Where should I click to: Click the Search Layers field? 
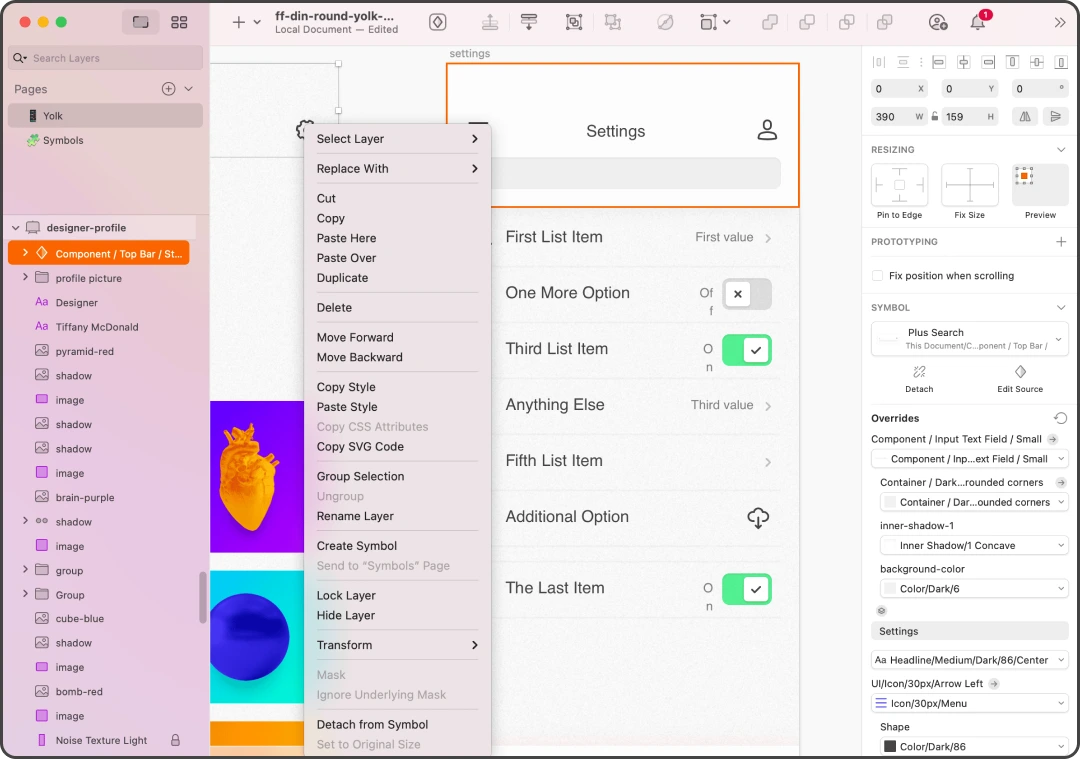(105, 58)
